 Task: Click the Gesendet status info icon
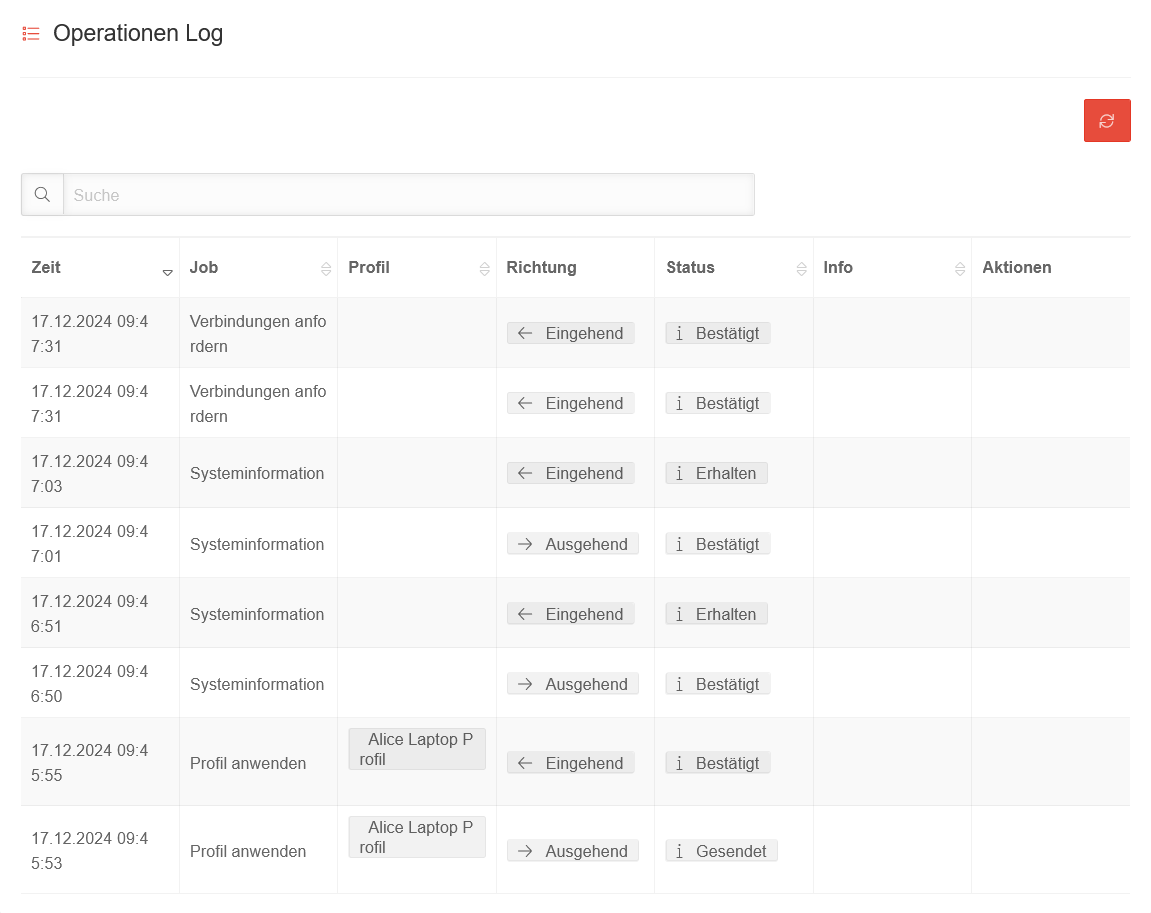tap(680, 852)
